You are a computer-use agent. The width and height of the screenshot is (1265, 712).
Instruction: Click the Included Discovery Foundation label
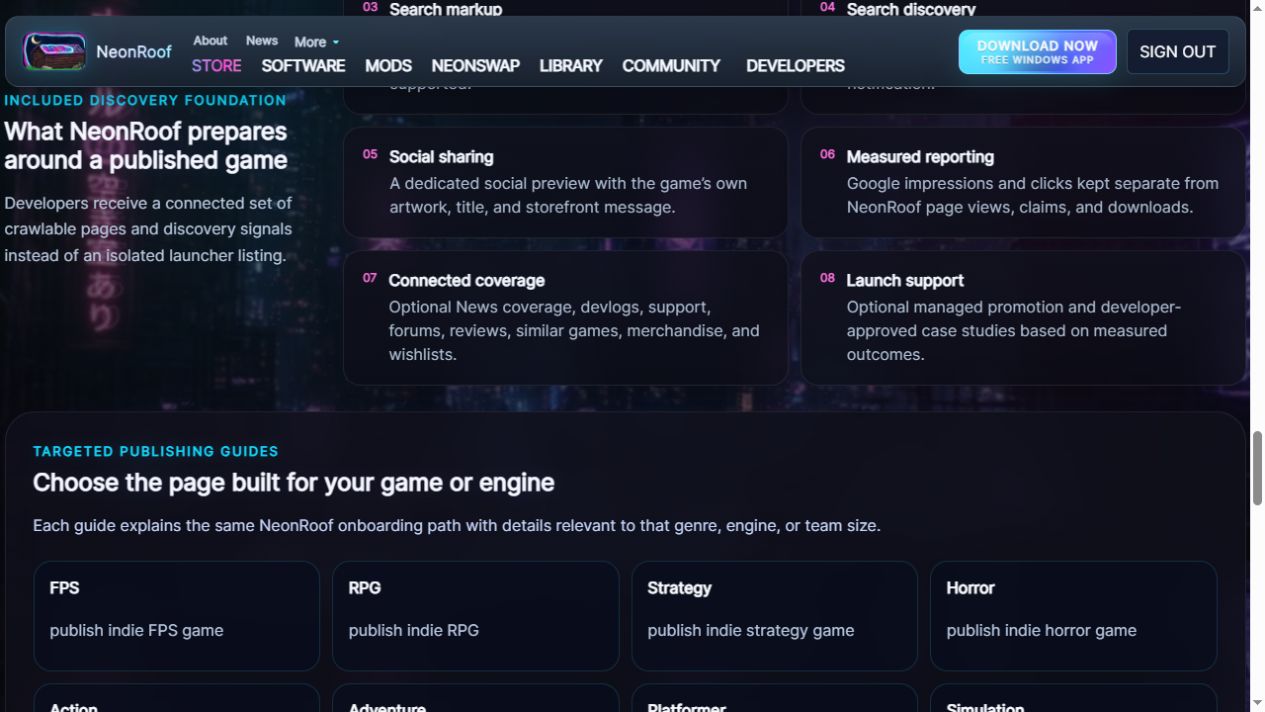[x=145, y=100]
